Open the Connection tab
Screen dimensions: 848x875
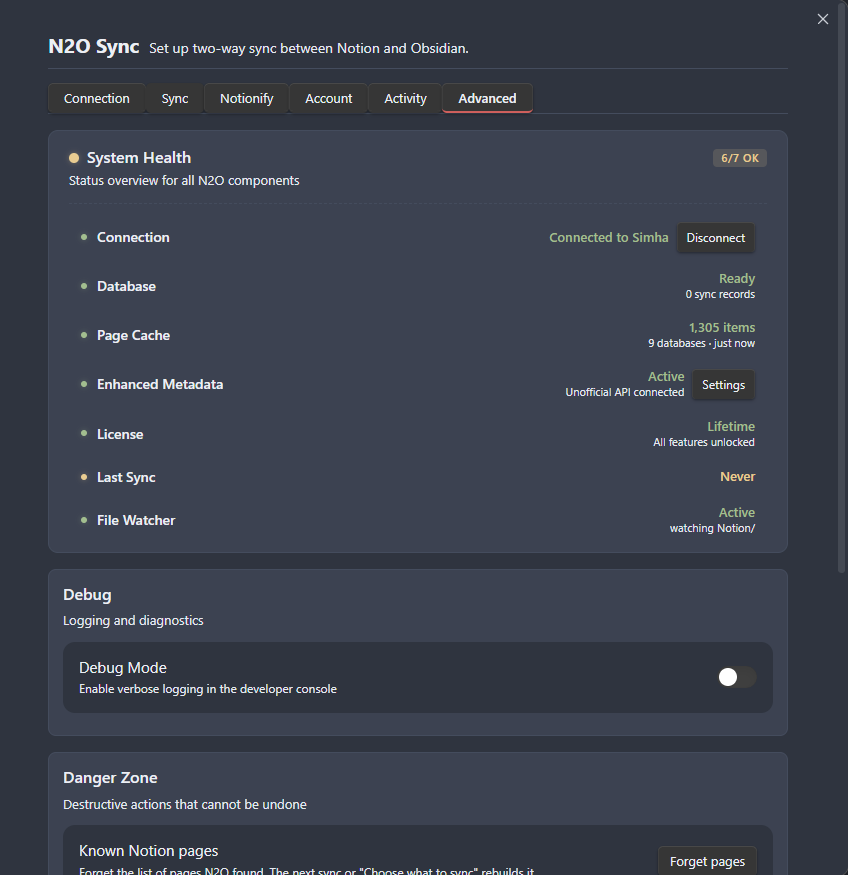click(97, 98)
